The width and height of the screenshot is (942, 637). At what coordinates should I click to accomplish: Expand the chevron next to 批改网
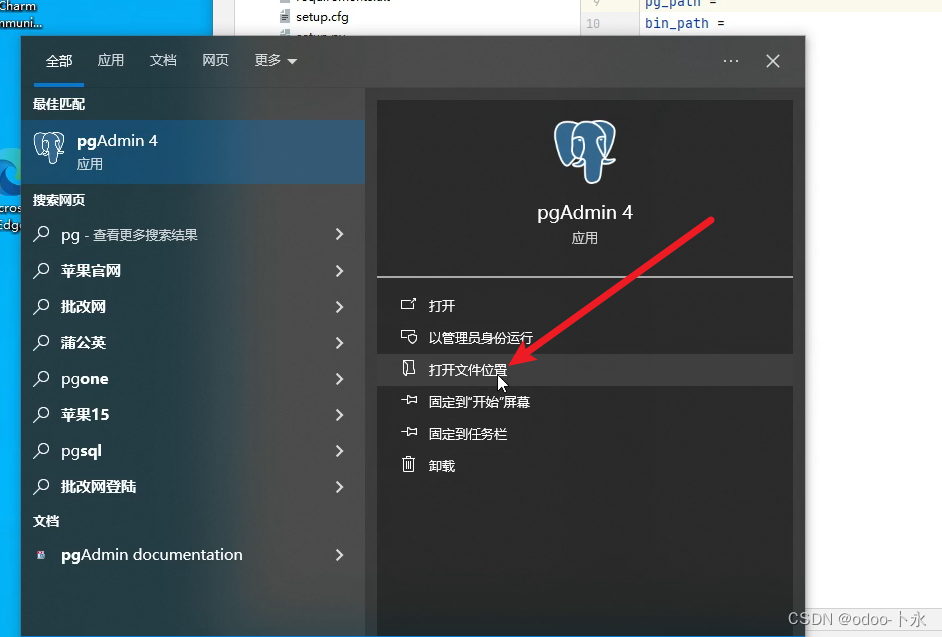[339, 306]
